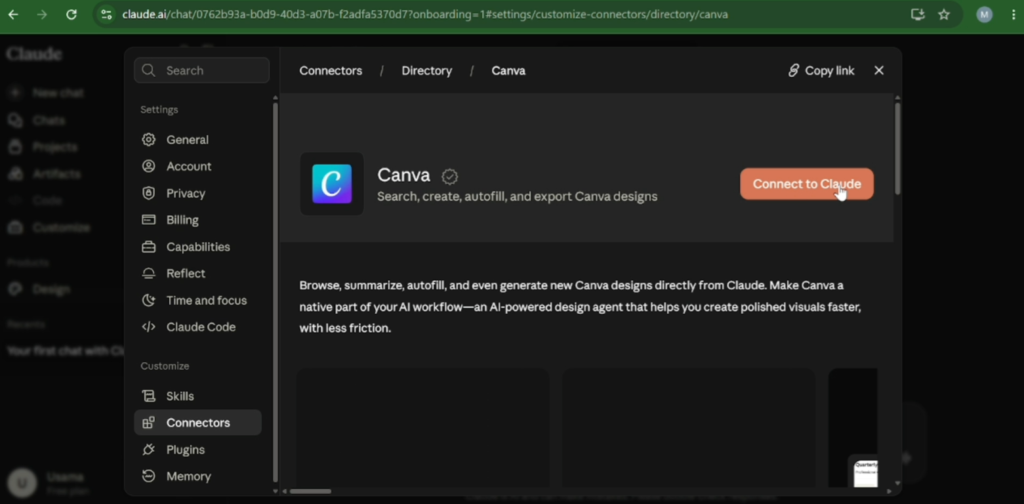Click the Canva connector title

click(x=404, y=175)
